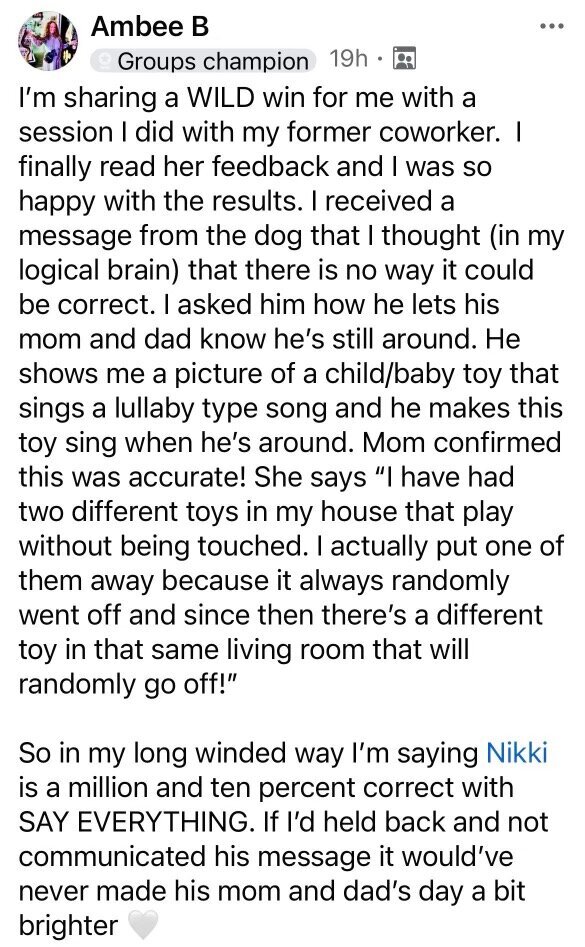The width and height of the screenshot is (585, 947).
Task: Open Ambee B's profile picture
Action: click(x=49, y=41)
